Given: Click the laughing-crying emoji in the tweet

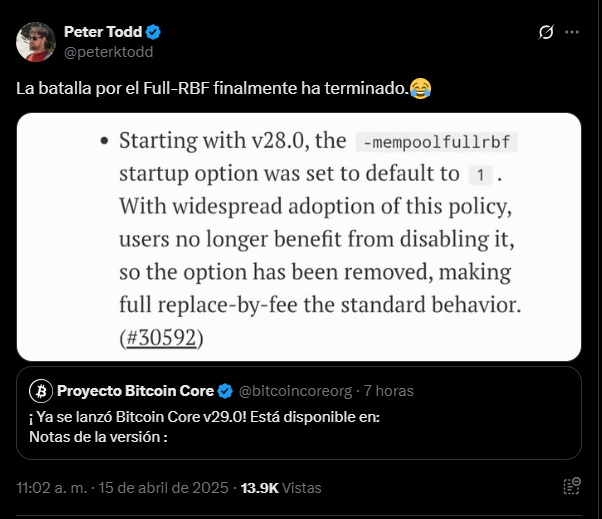Looking at the screenshot, I should click(420, 88).
